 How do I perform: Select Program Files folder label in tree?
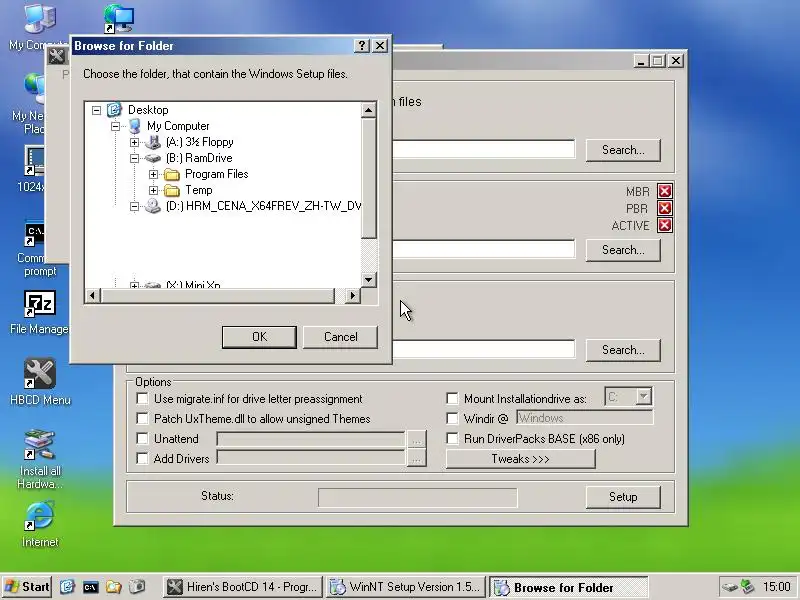coord(216,174)
